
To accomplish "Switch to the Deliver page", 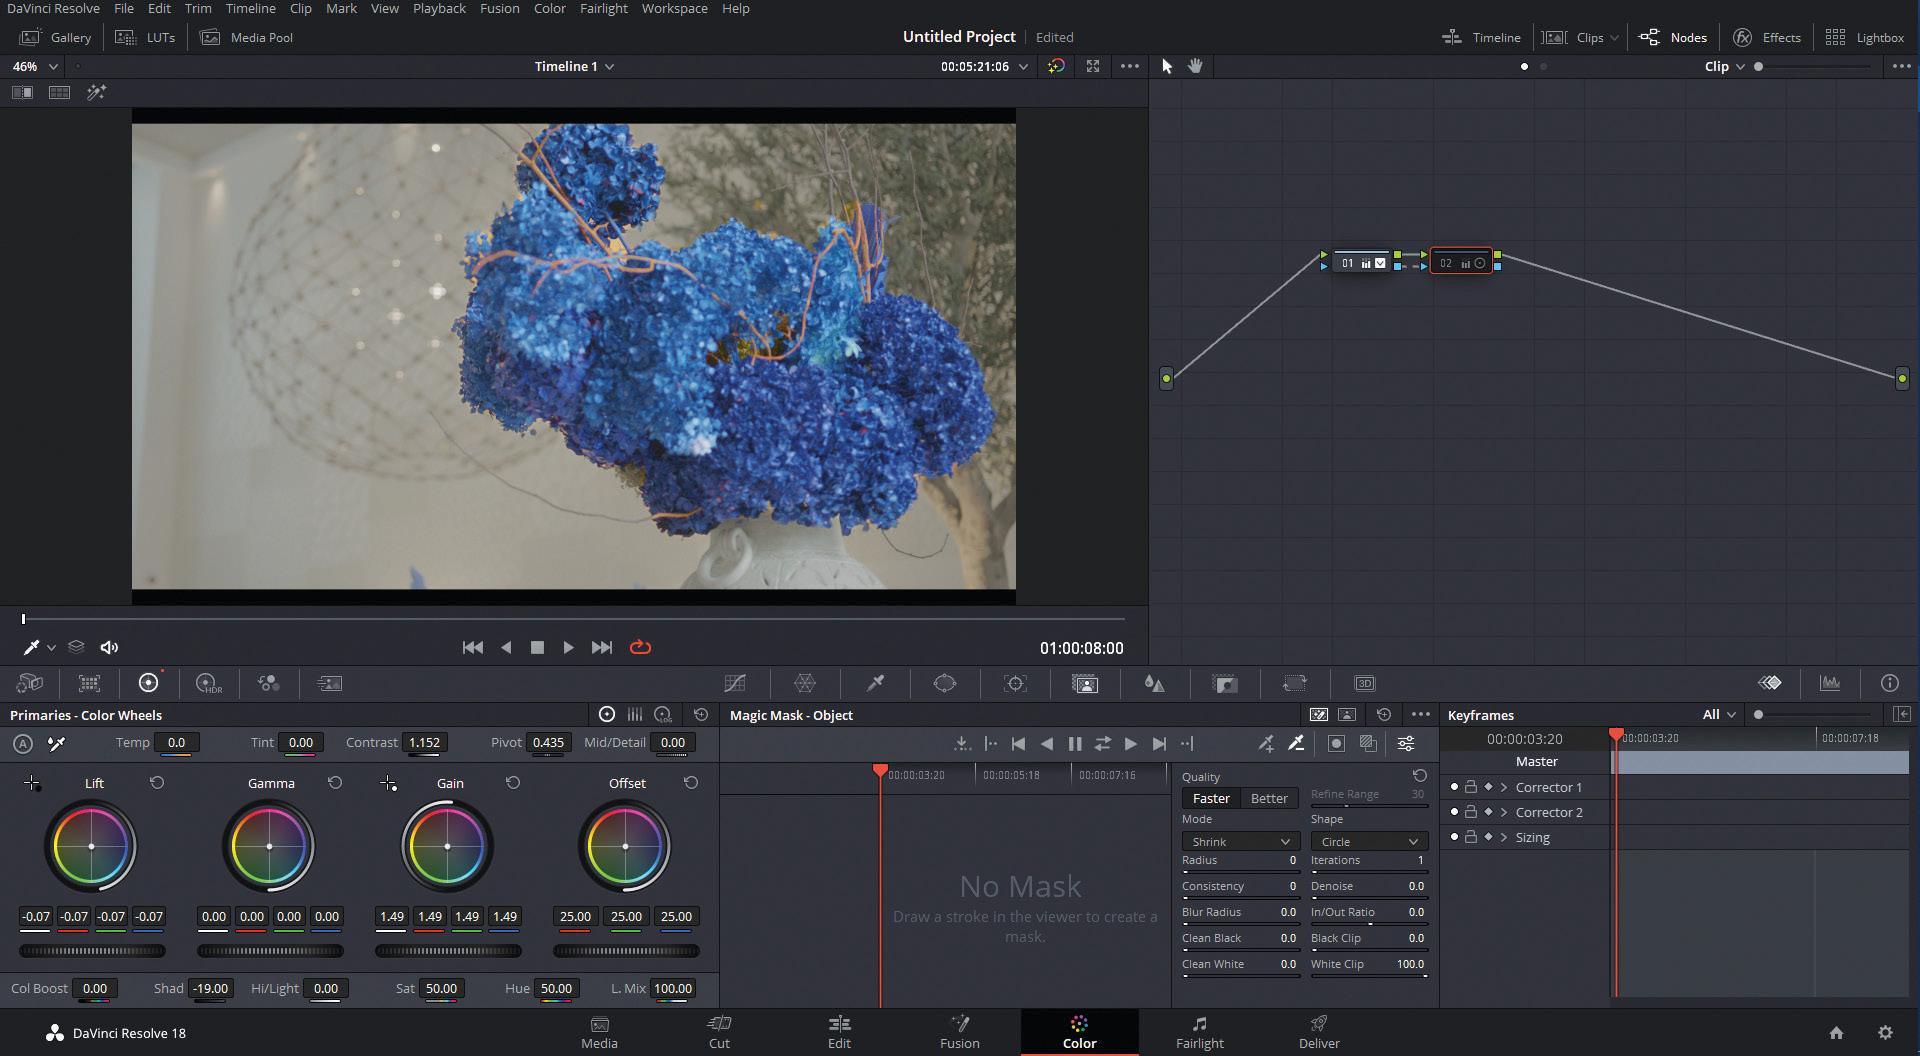I will click(x=1319, y=1032).
